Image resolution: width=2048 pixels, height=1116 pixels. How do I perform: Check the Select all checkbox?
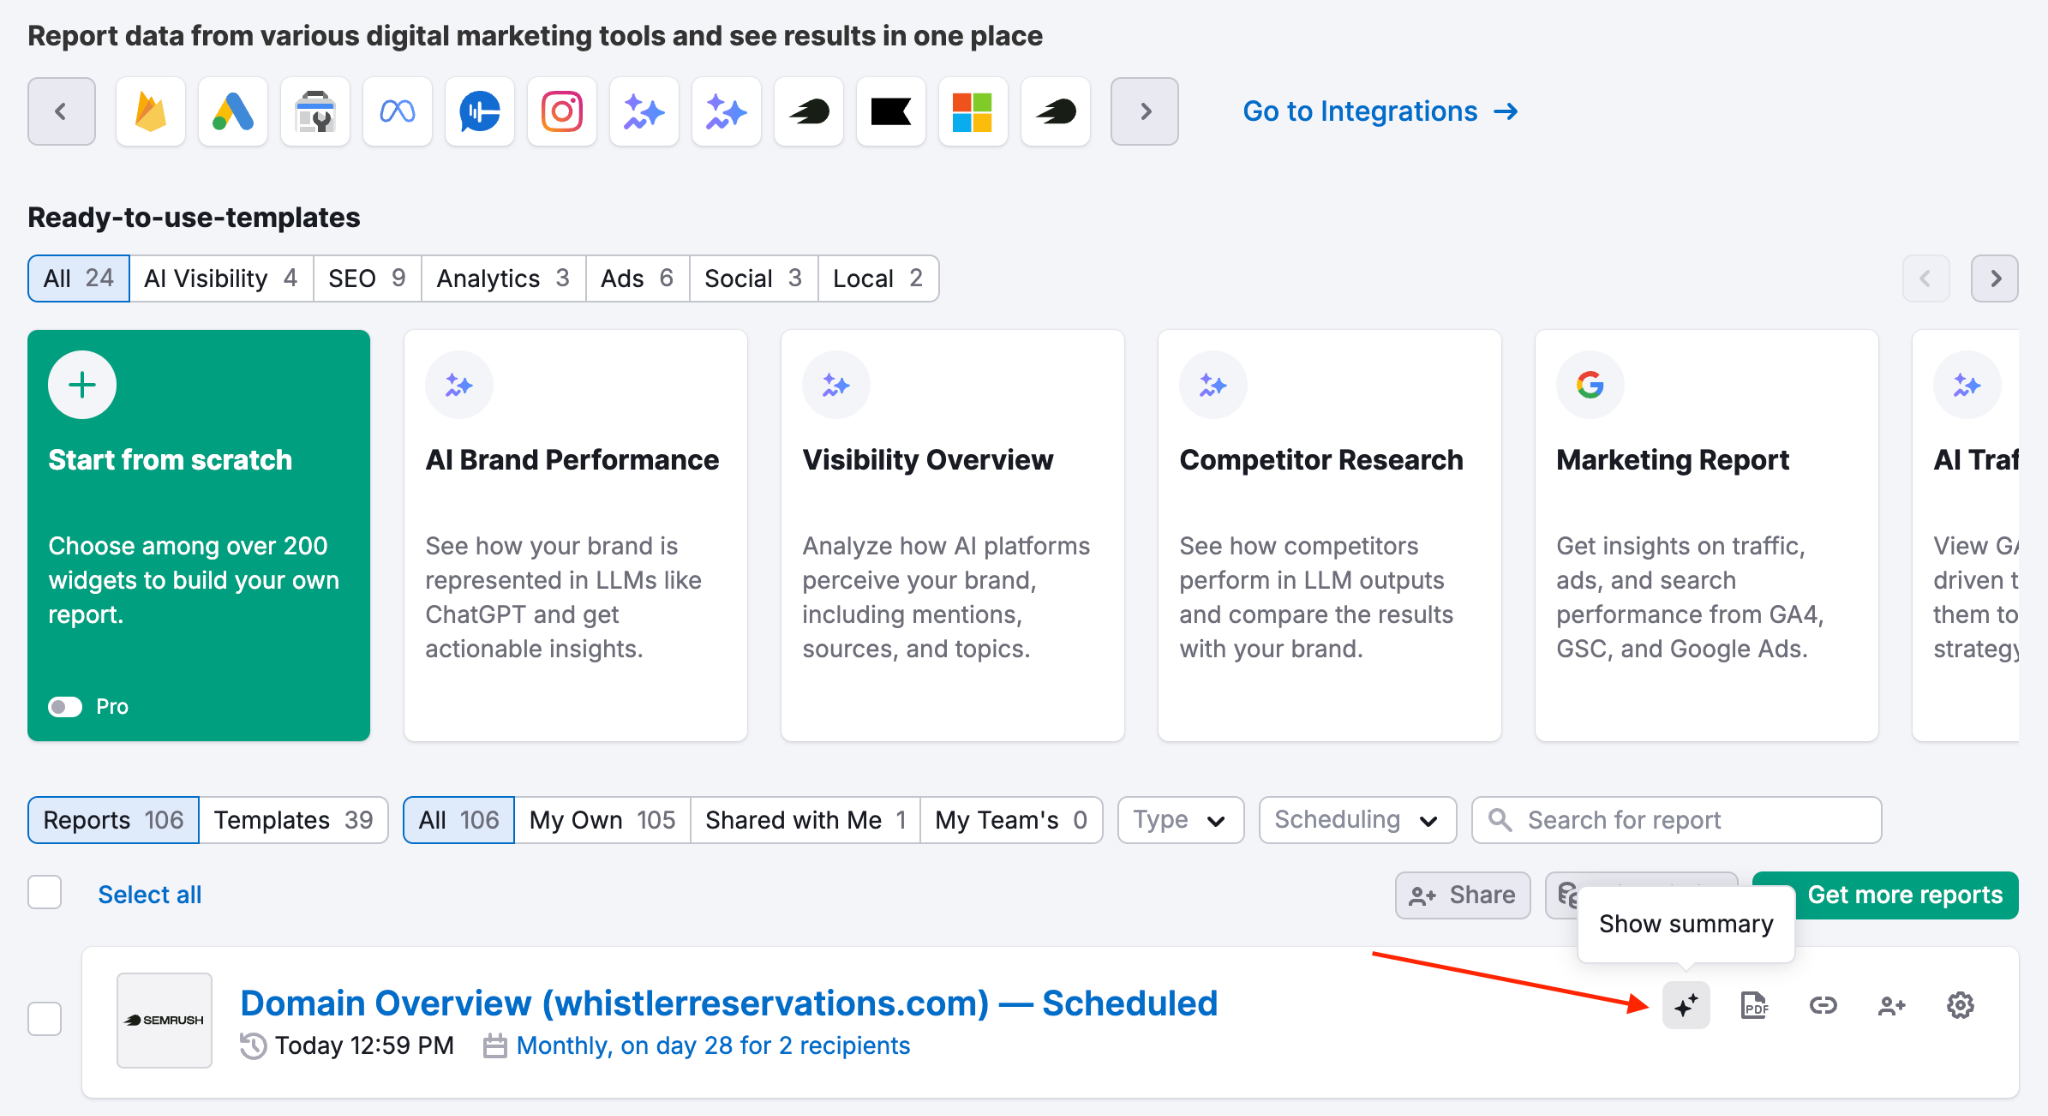[x=45, y=892]
